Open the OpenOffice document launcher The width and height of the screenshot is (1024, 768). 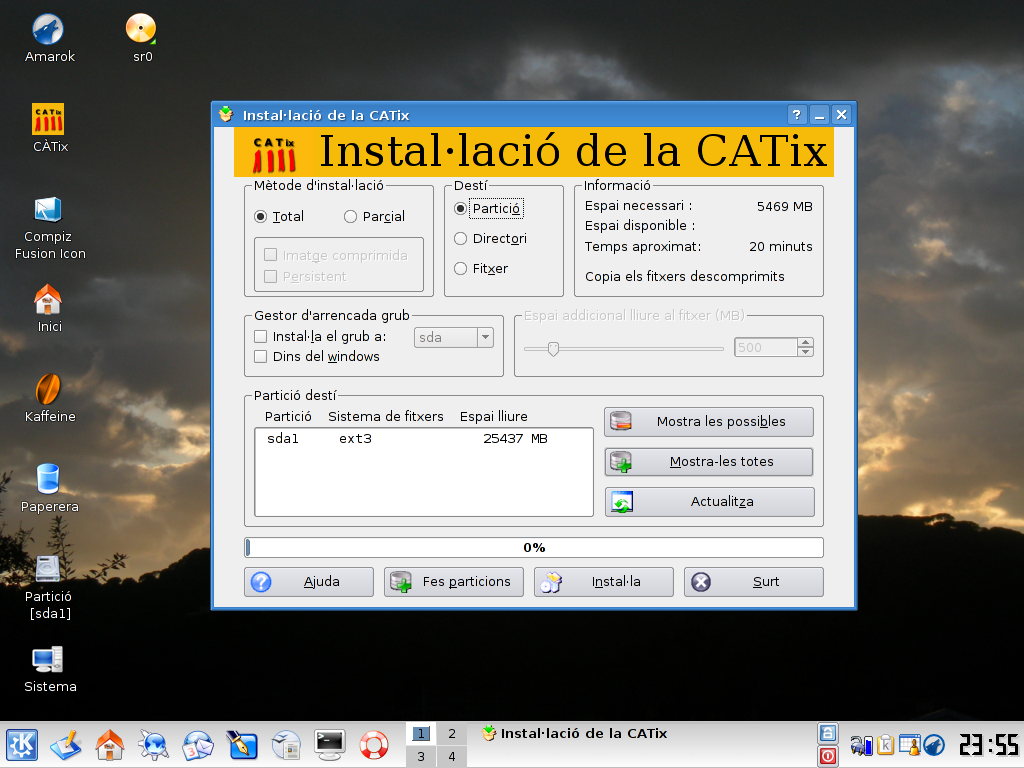pyautogui.click(x=285, y=744)
